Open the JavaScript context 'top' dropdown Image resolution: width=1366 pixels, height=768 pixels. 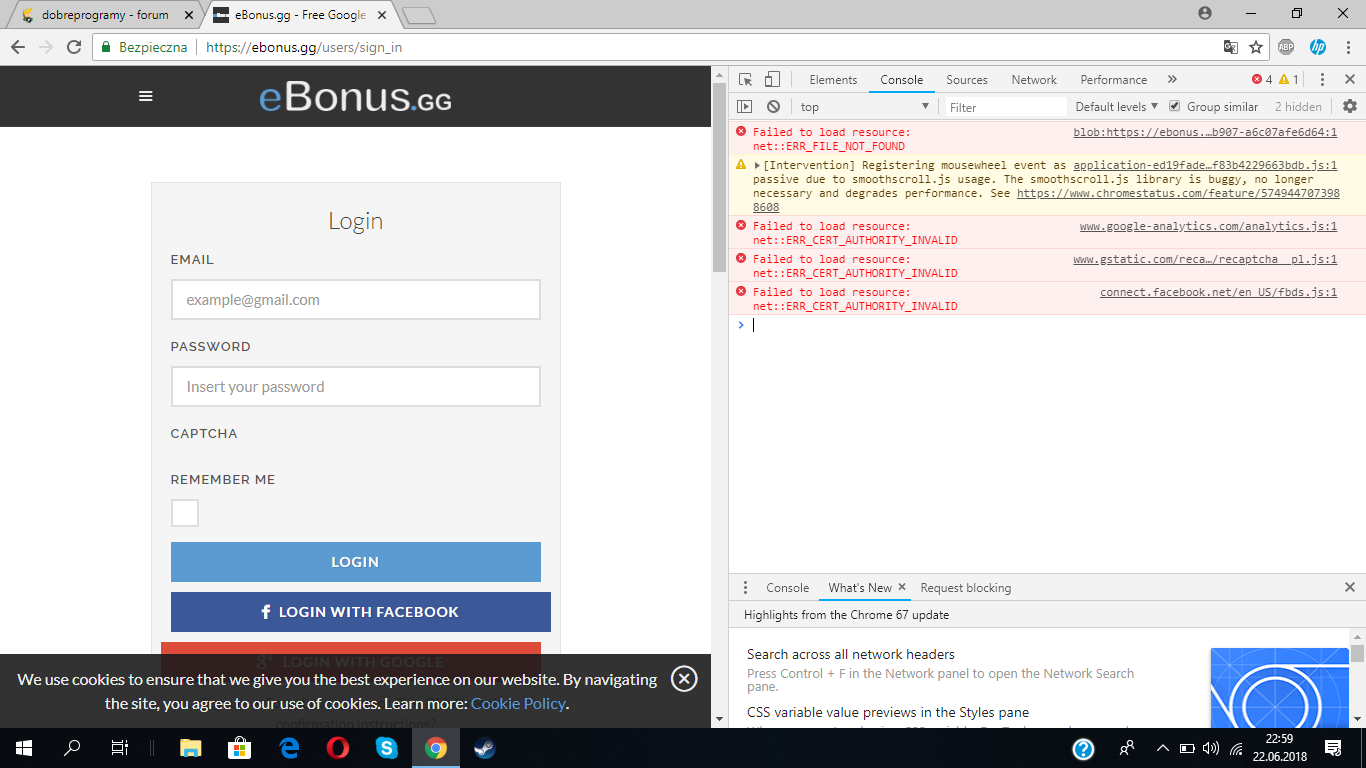click(x=865, y=107)
